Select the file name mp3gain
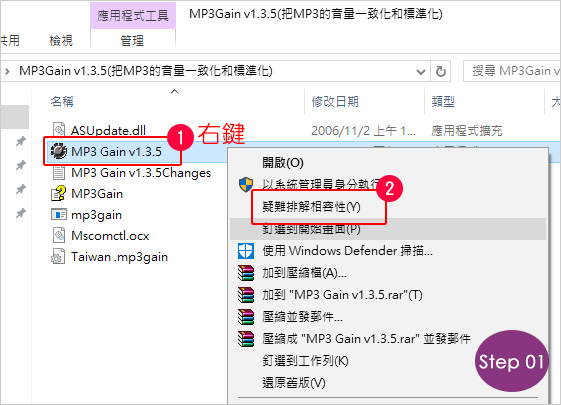This screenshot has width=561, height=405. coord(96,215)
